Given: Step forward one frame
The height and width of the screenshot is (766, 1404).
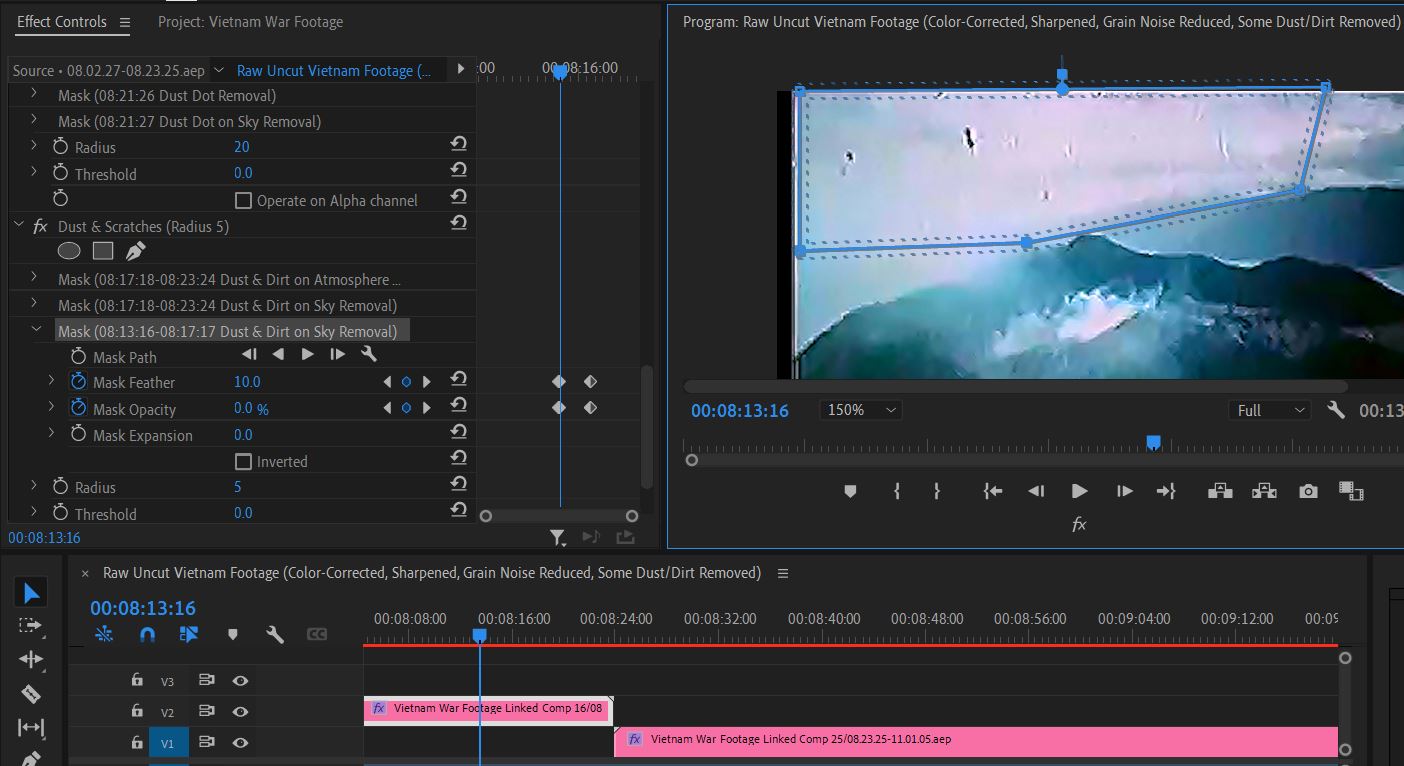Looking at the screenshot, I should coord(1125,491).
